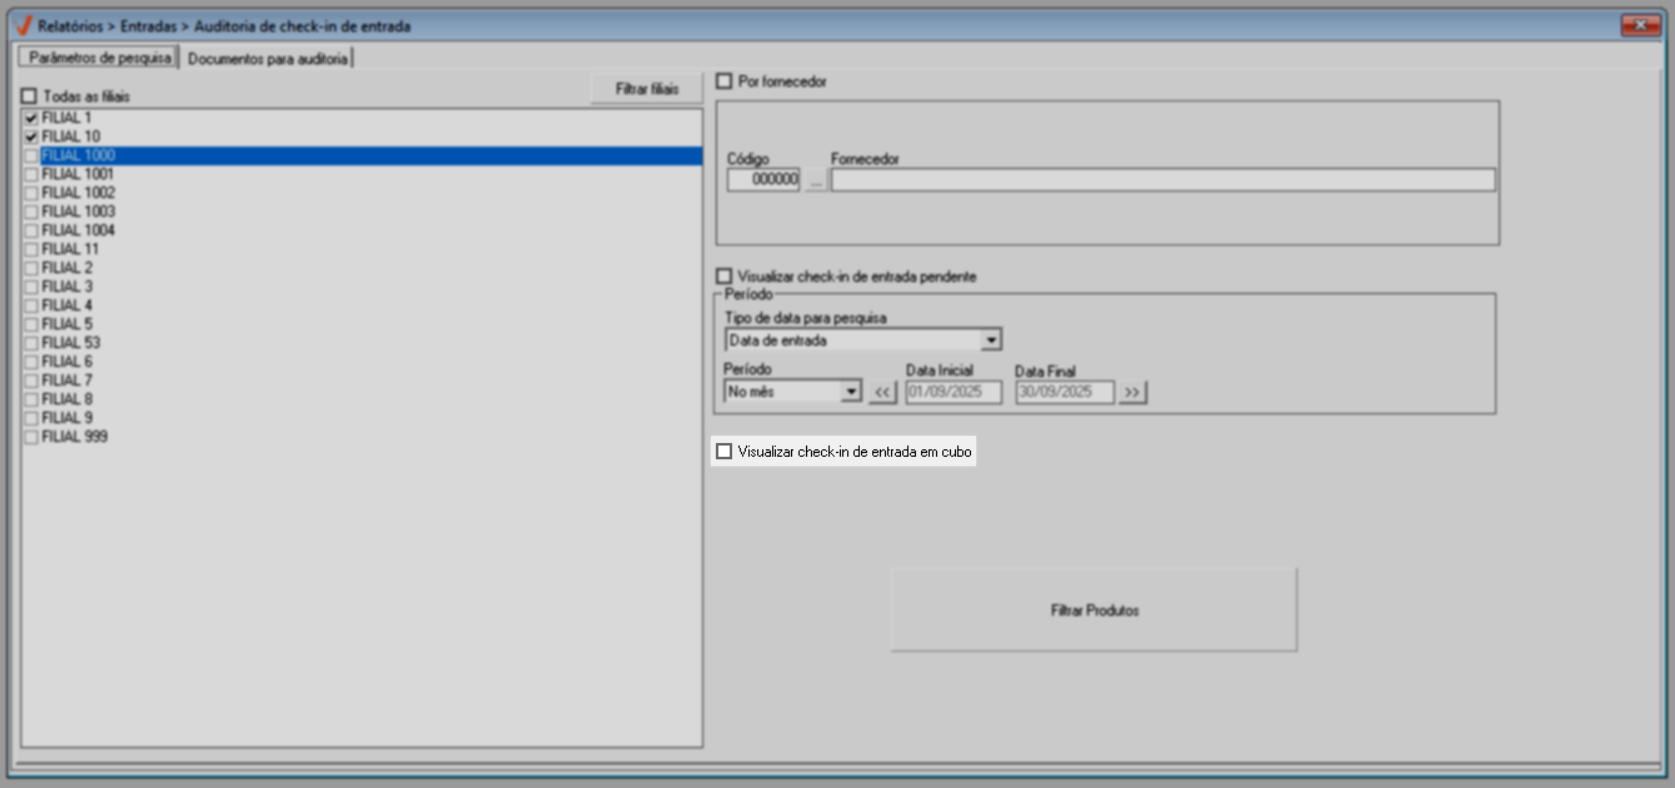This screenshot has height=788, width=1675.
Task: Tick the FILIAL 1001 checkbox
Action: [x=31, y=174]
